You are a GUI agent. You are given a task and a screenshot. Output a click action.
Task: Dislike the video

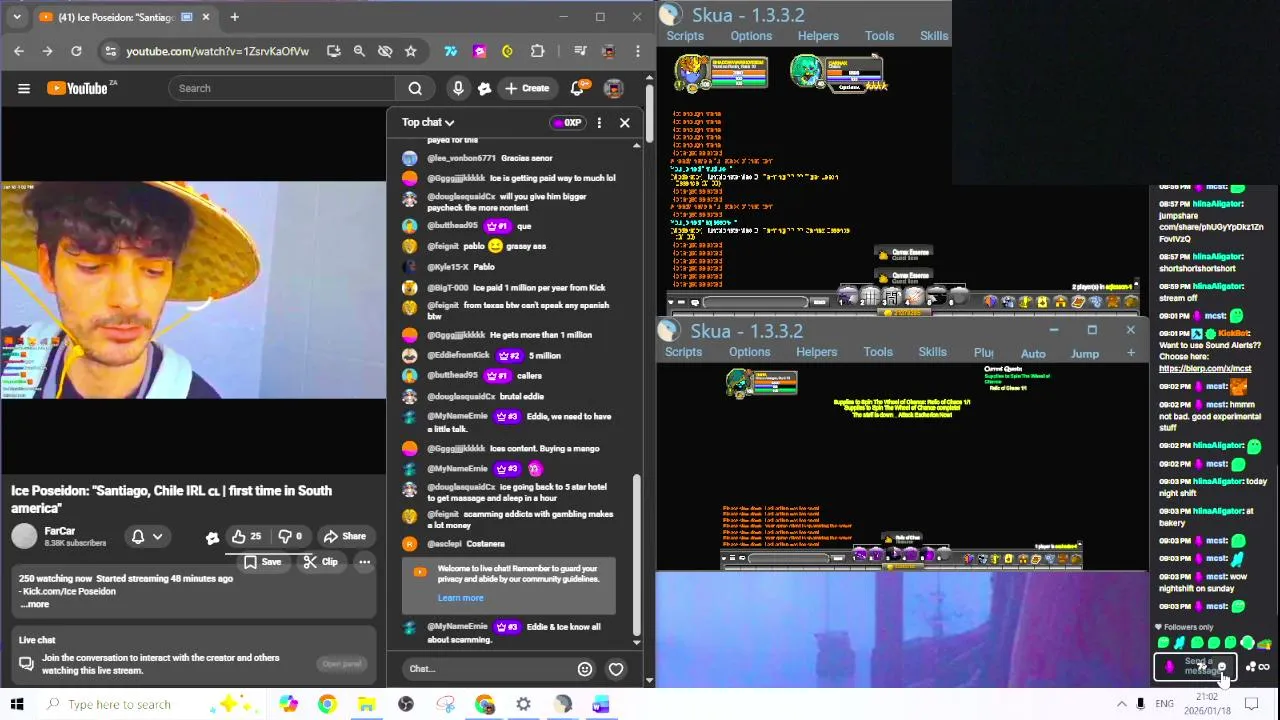pos(290,536)
